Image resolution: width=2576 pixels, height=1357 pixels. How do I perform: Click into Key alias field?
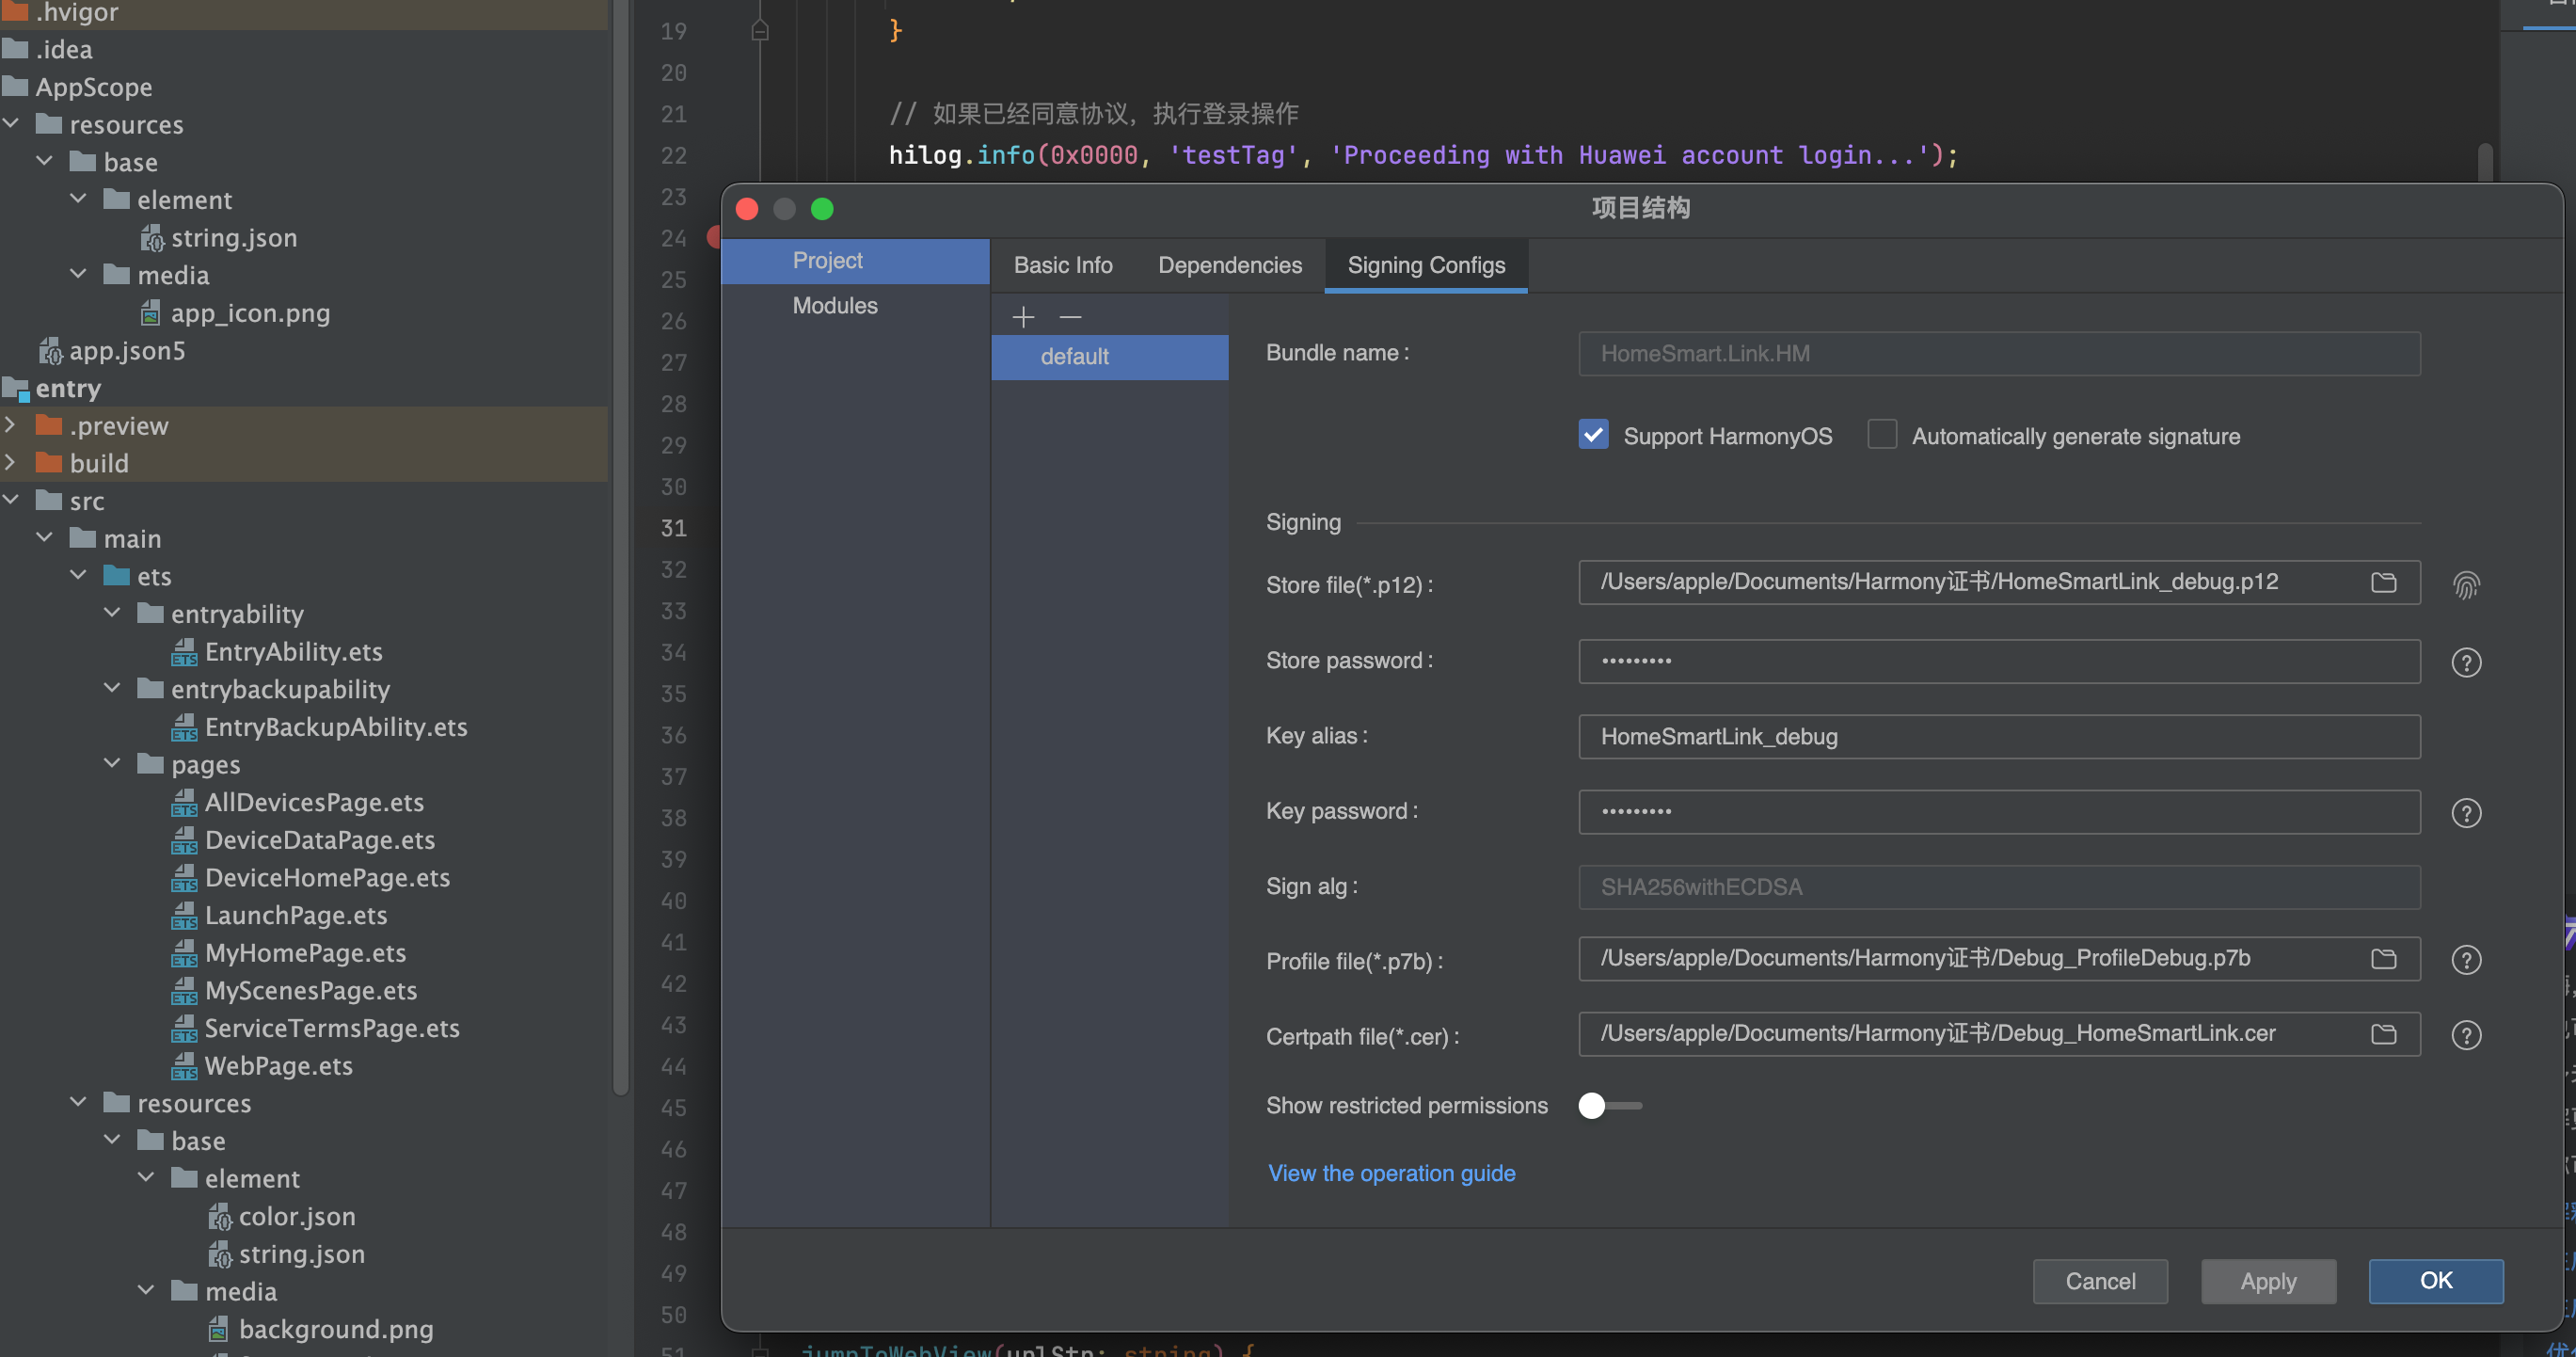click(1999, 736)
